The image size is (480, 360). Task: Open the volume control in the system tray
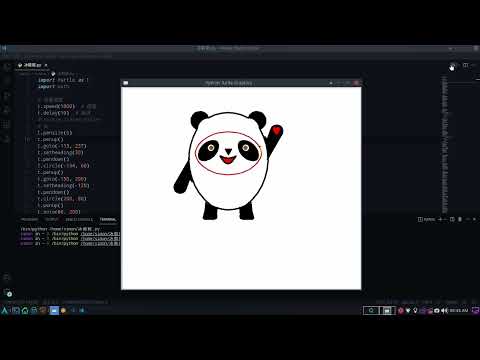(x=444, y=311)
